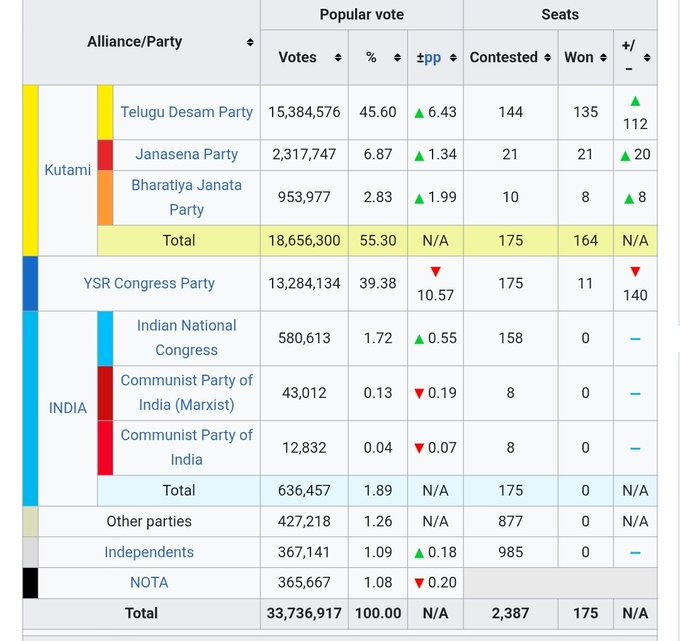
Task: Sort by Contested column arrows
Action: (548, 57)
